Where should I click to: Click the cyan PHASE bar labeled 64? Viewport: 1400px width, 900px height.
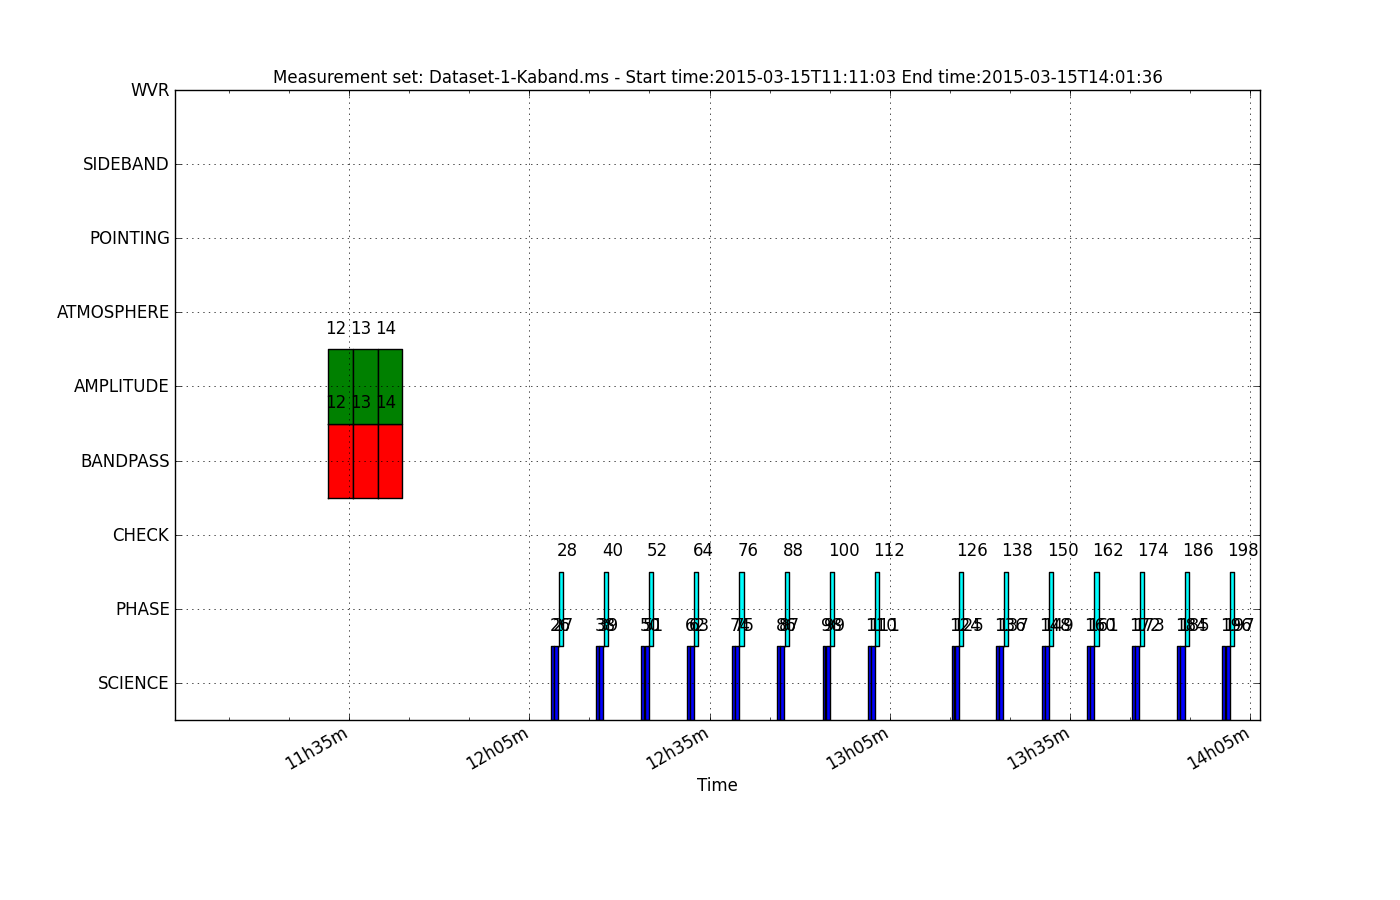(696, 608)
